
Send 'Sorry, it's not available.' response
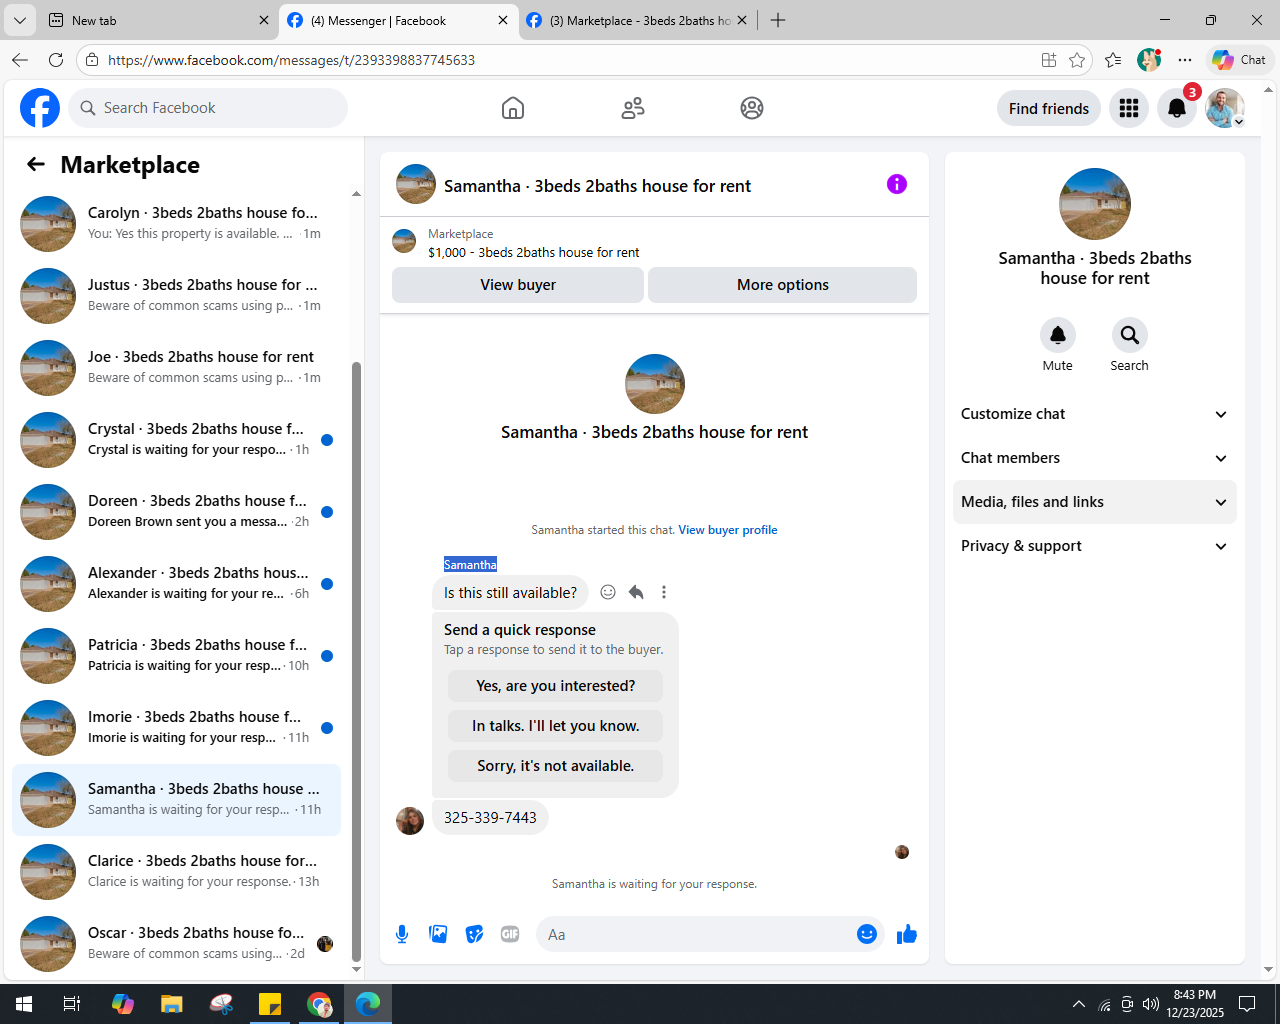coord(555,766)
